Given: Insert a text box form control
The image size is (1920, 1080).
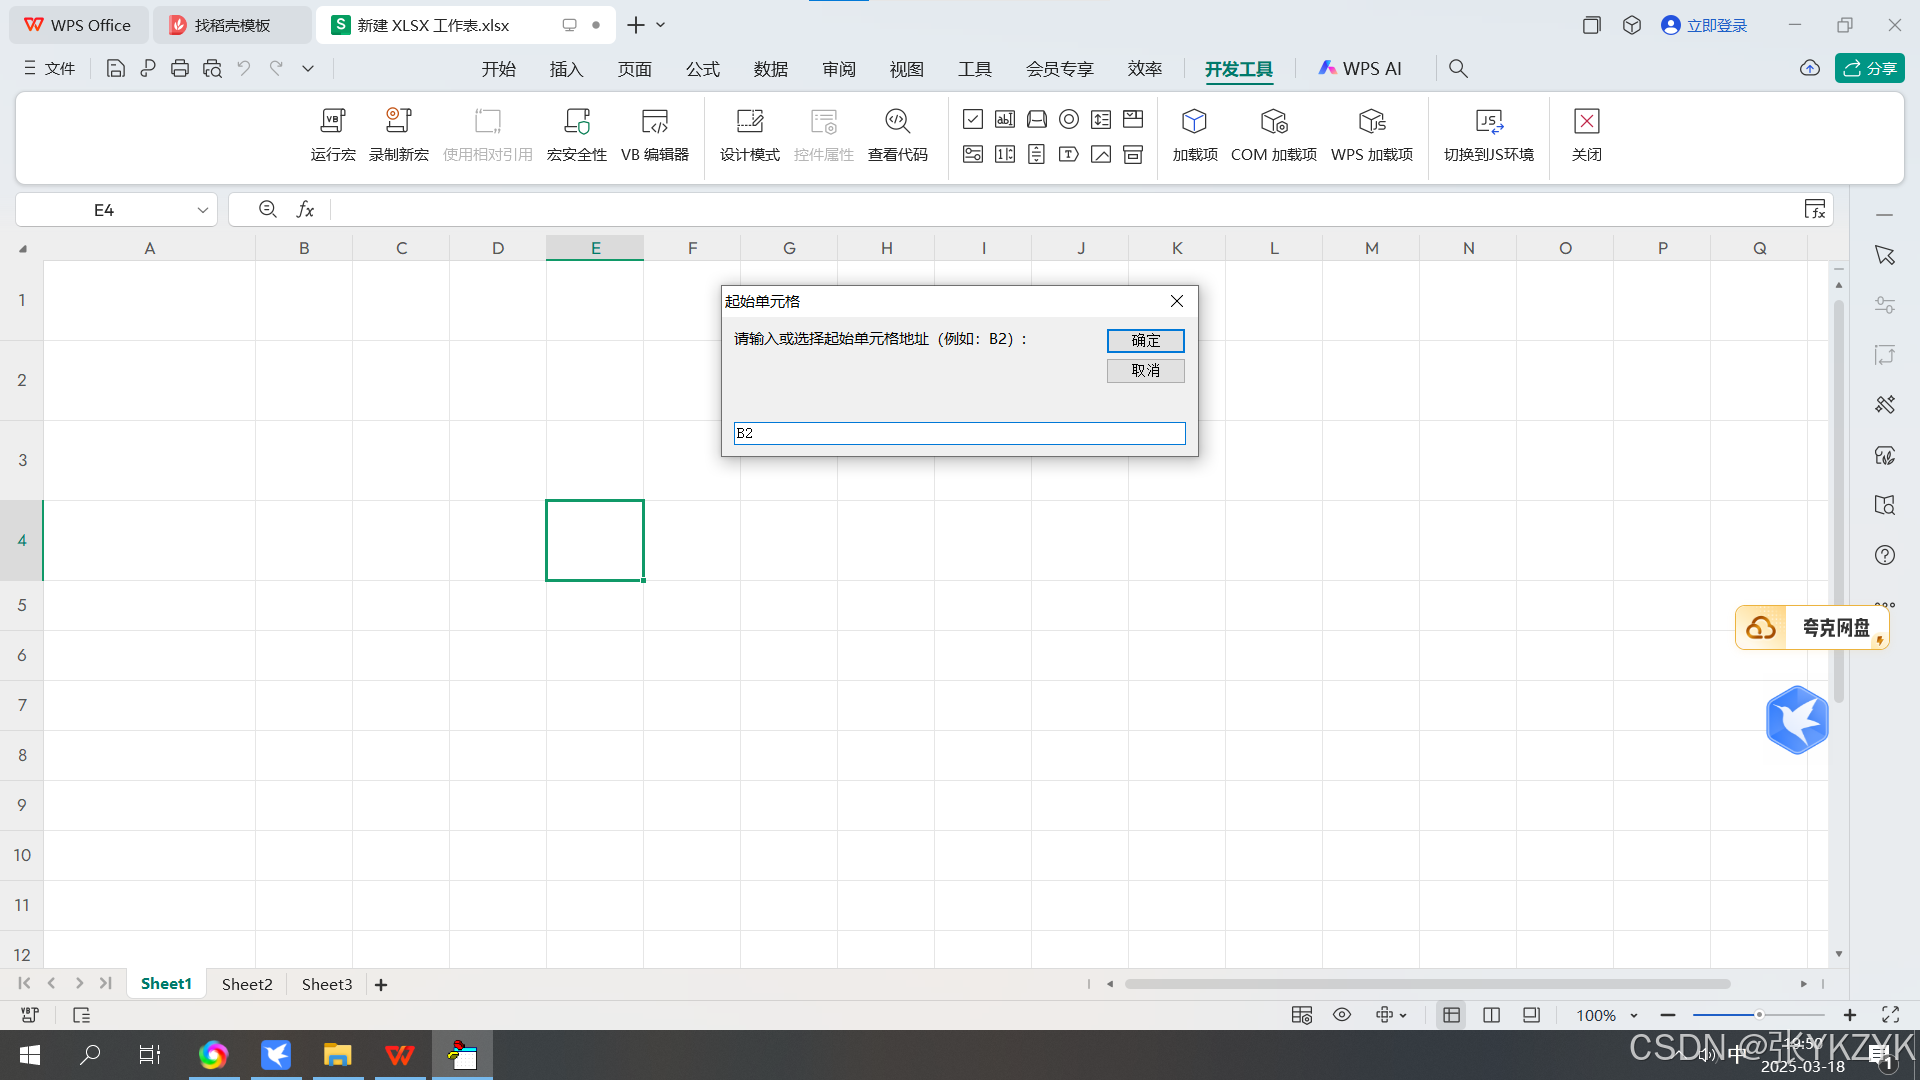Looking at the screenshot, I should click(x=1005, y=120).
